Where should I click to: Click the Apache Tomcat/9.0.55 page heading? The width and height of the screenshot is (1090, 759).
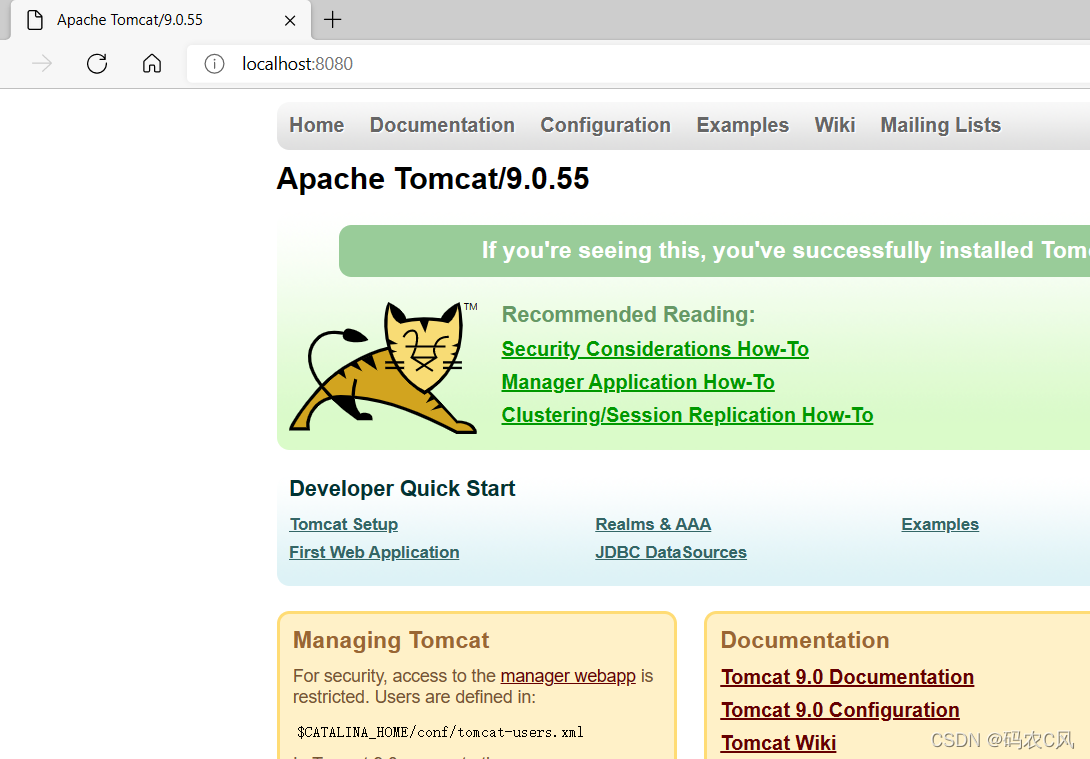tap(433, 179)
